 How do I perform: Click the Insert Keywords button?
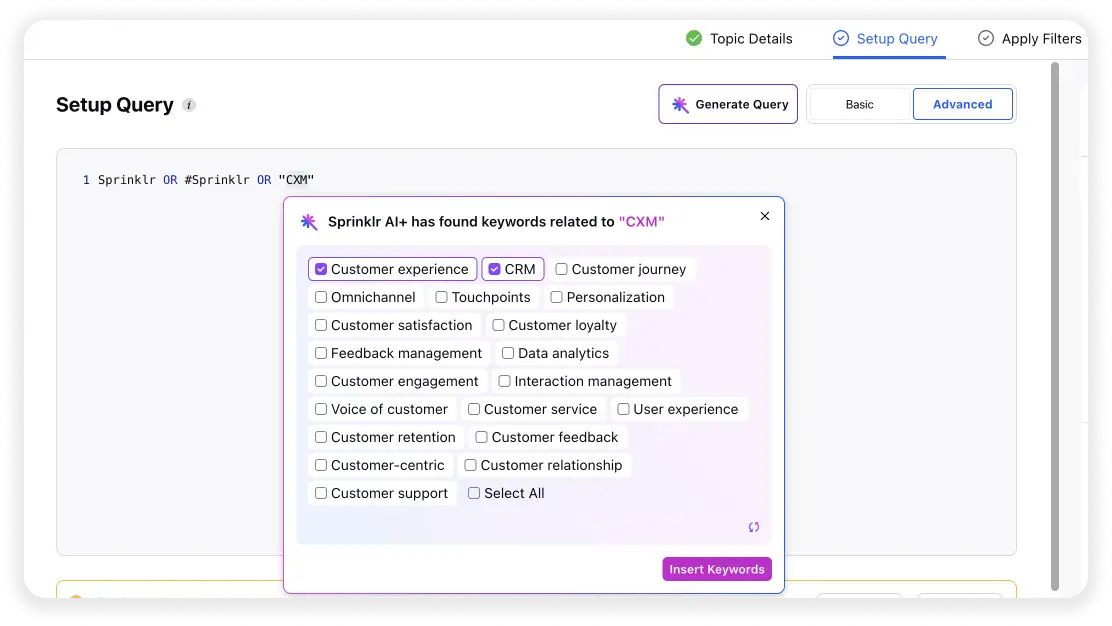click(x=717, y=569)
